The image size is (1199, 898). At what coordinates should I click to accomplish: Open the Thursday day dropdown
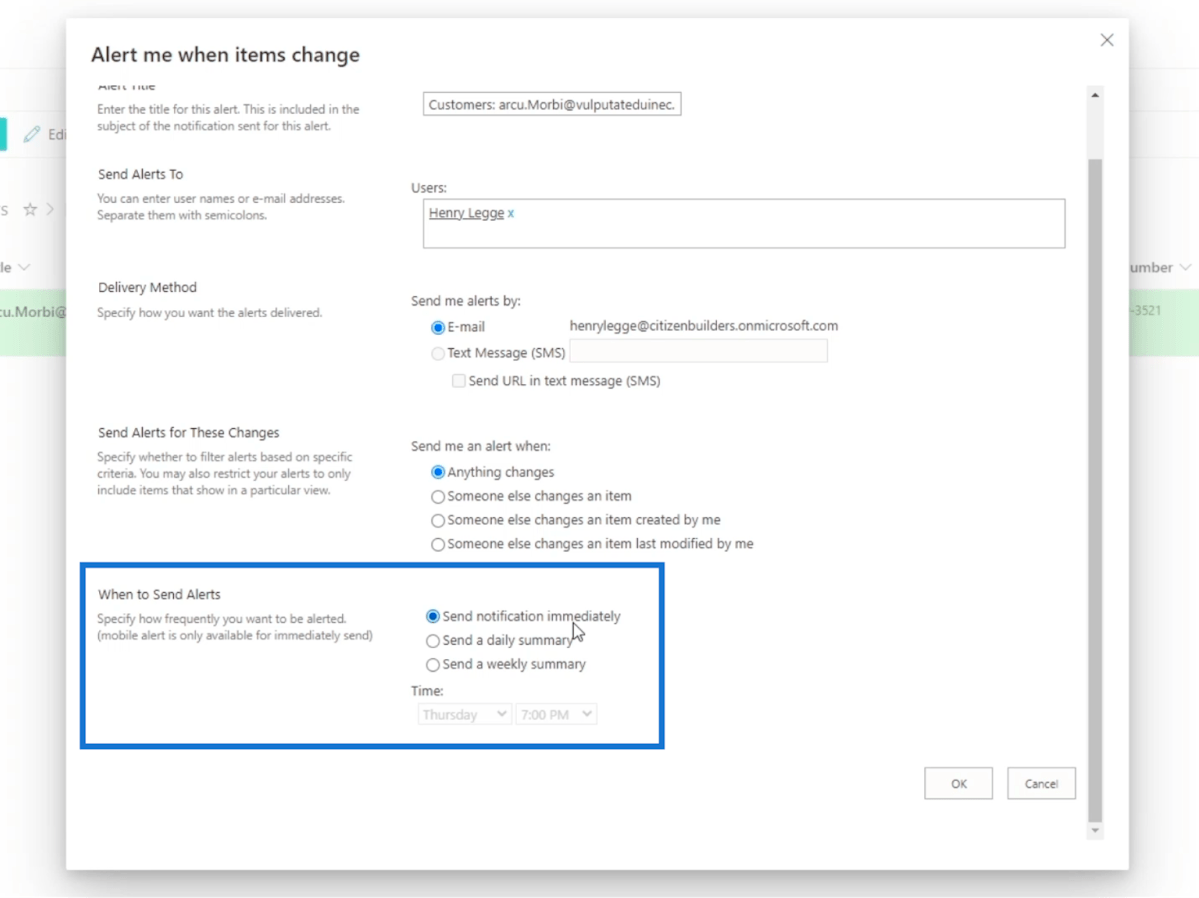coord(464,714)
